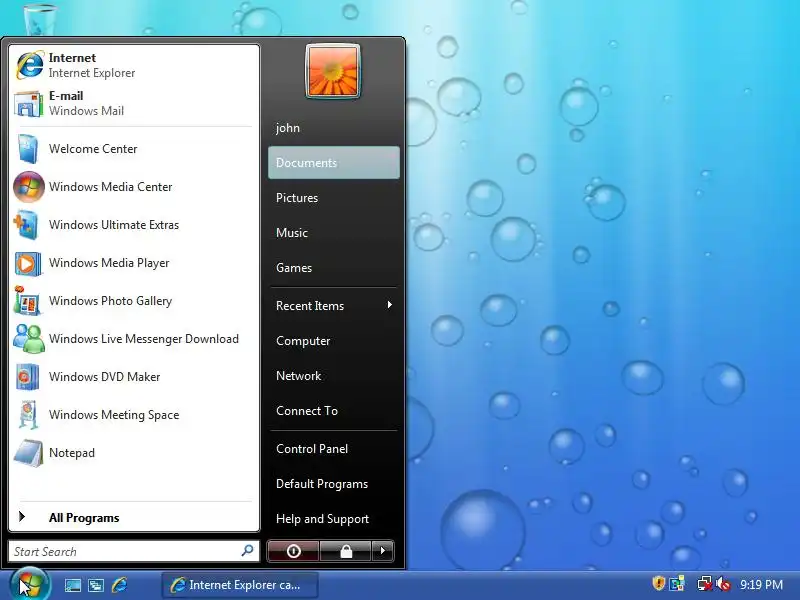Image resolution: width=800 pixels, height=600 pixels.
Task: Open the network status tray icon
Action: click(705, 584)
